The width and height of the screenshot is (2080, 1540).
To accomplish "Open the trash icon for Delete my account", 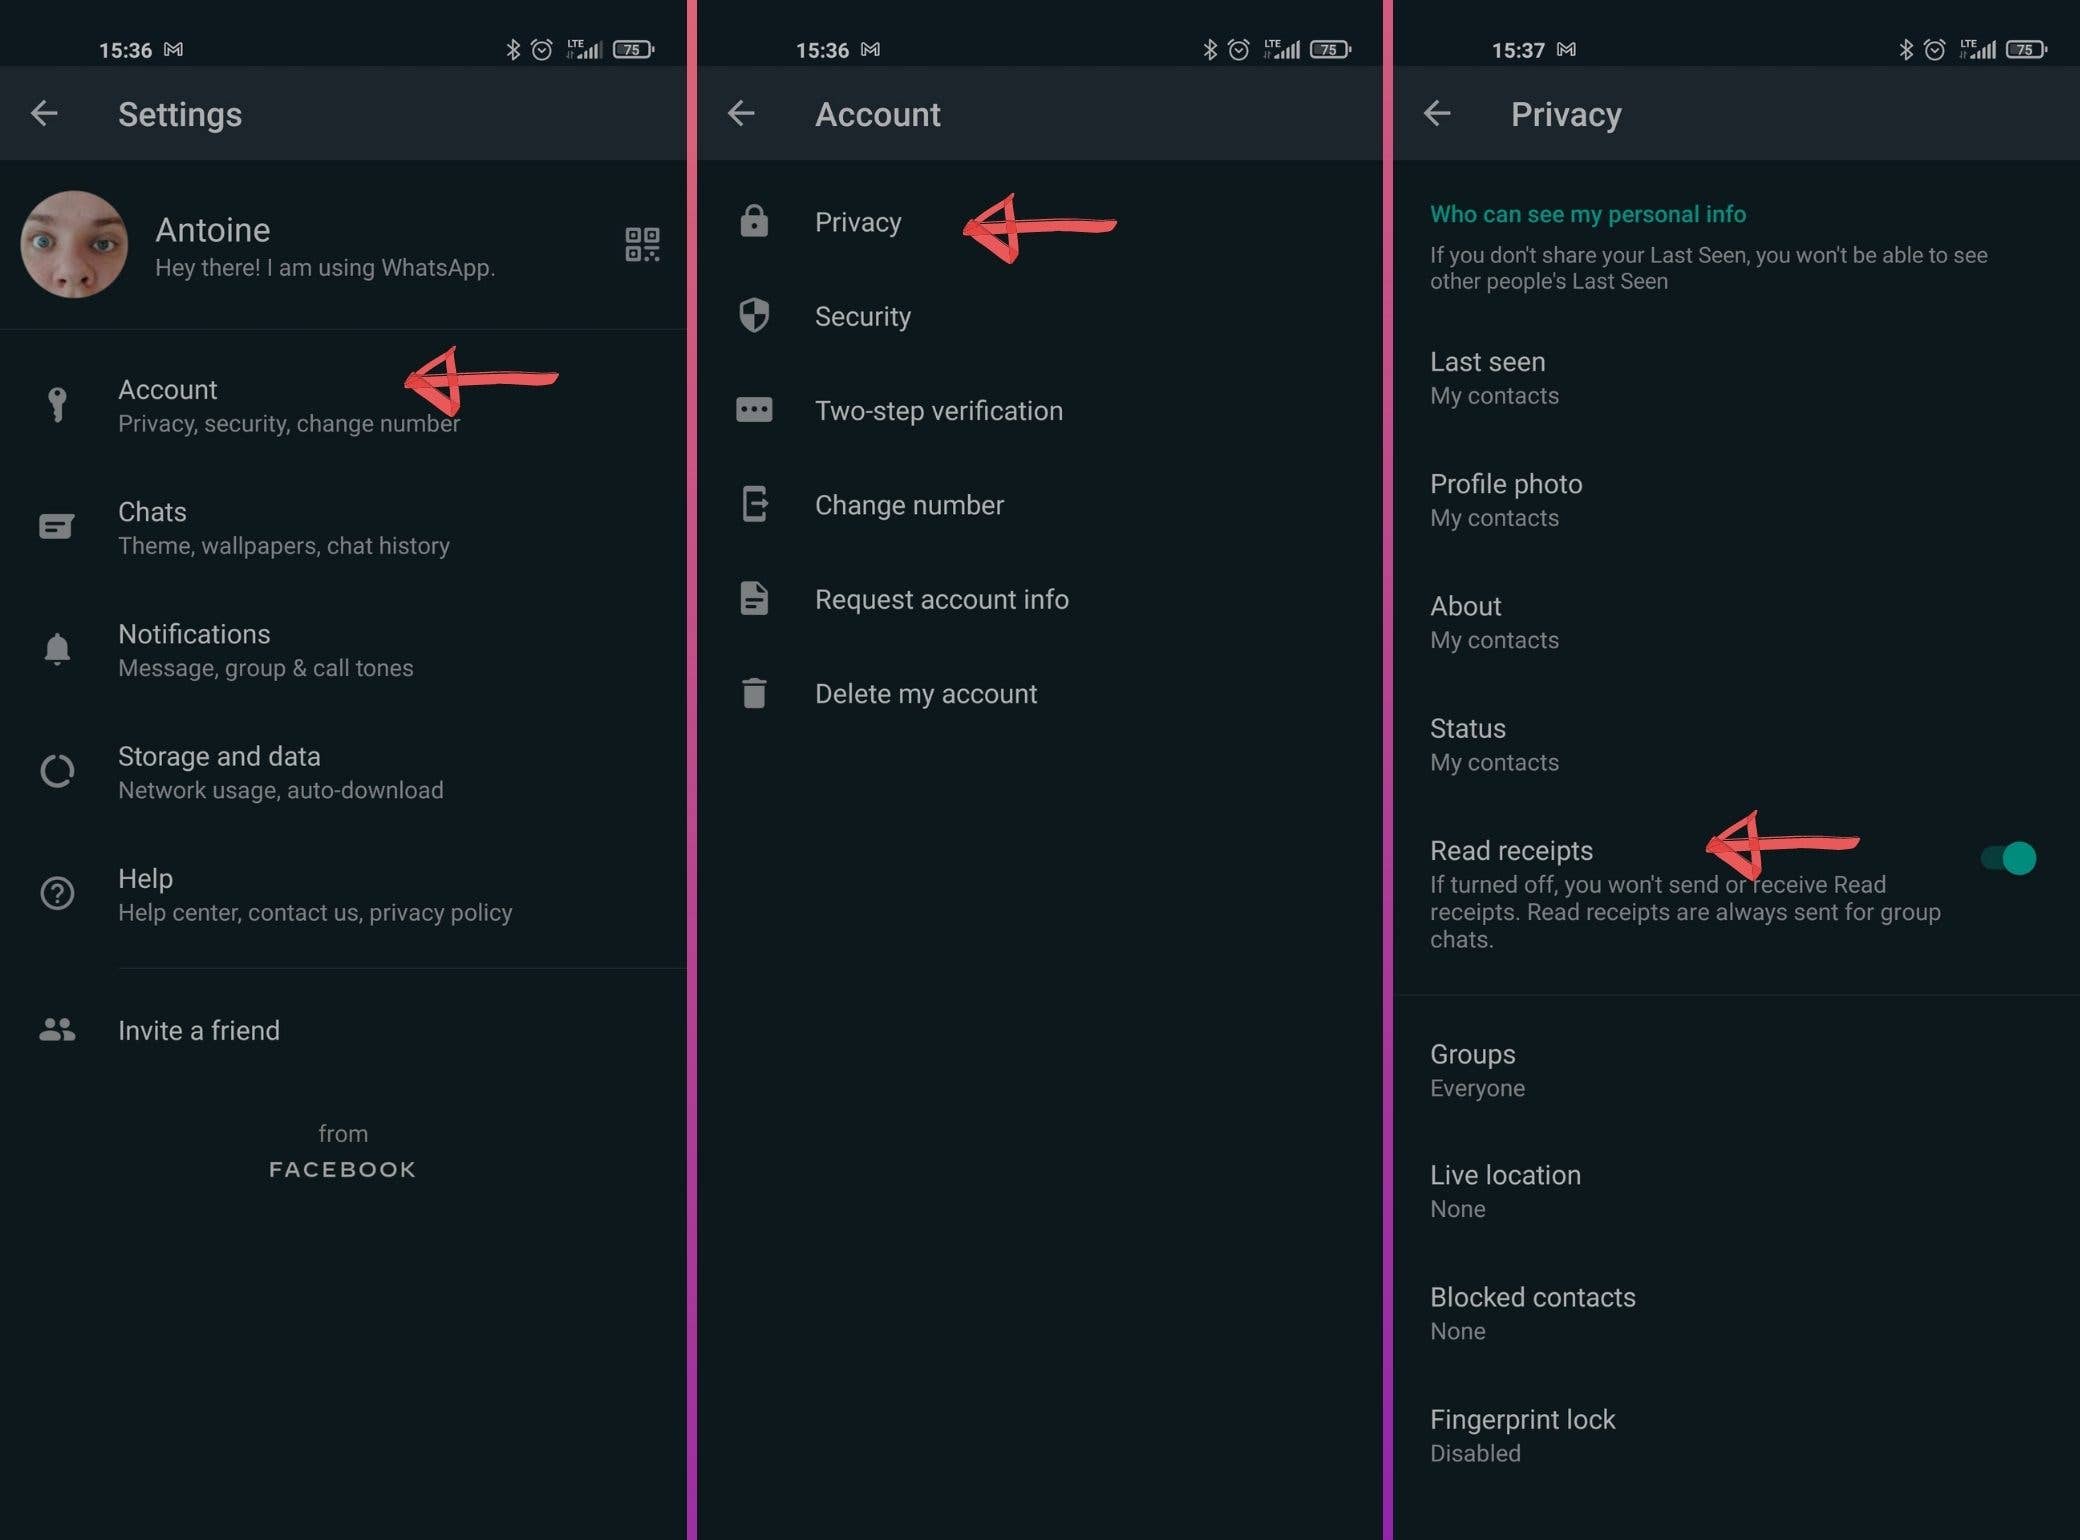I will tap(753, 693).
